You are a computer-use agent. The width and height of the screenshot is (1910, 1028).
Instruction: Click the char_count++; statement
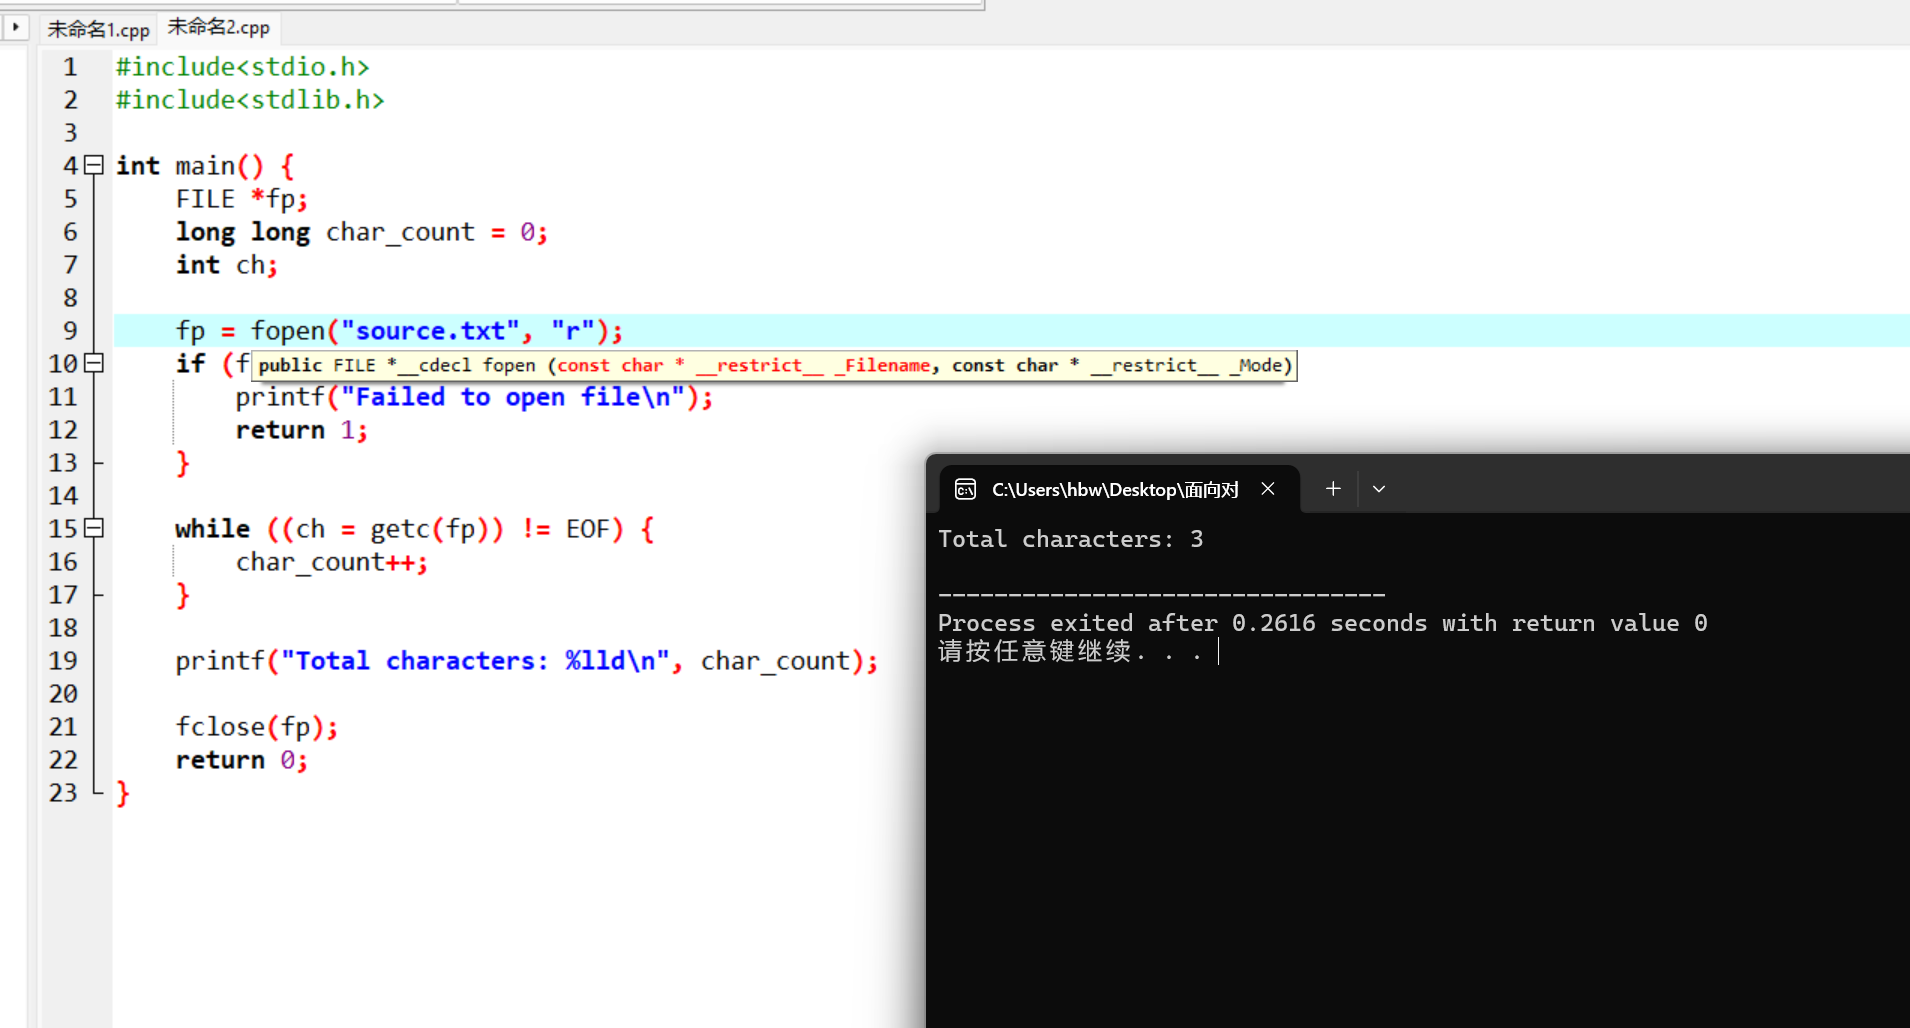pyautogui.click(x=332, y=562)
